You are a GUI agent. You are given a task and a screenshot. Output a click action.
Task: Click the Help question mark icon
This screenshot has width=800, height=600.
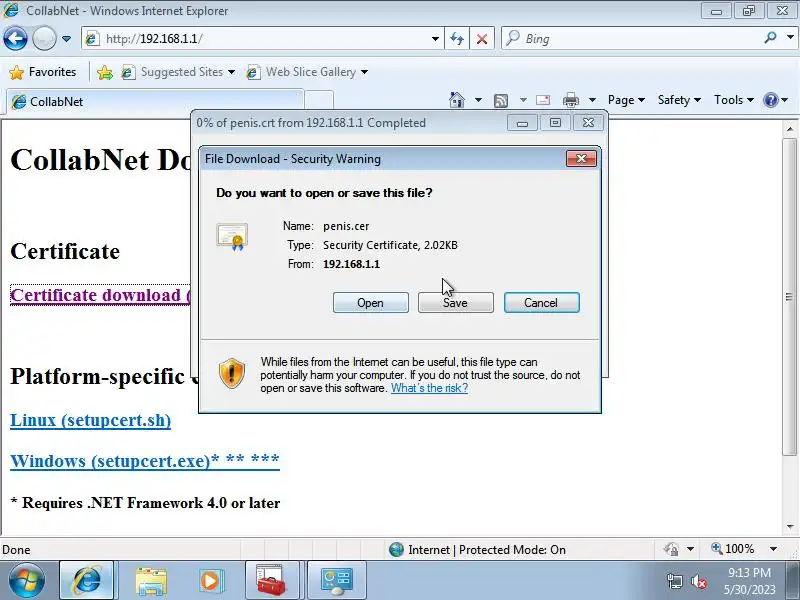coord(770,100)
